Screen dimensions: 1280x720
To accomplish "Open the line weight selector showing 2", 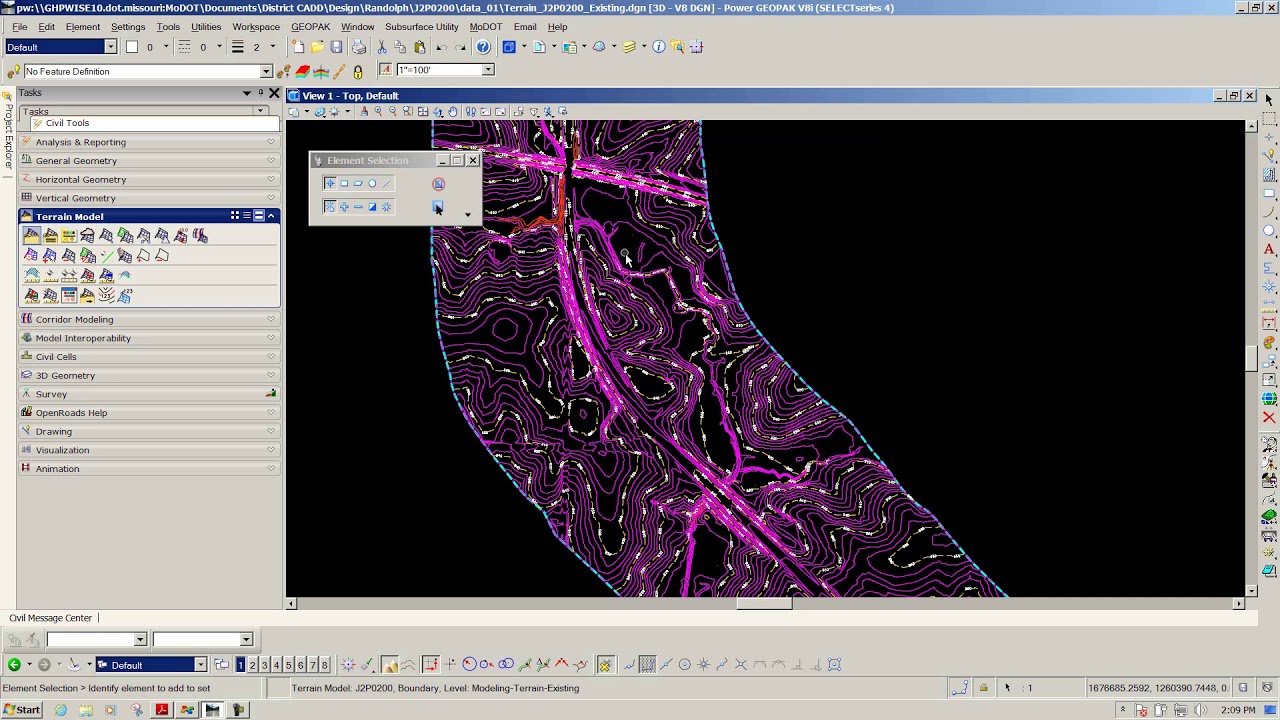I will (254, 47).
